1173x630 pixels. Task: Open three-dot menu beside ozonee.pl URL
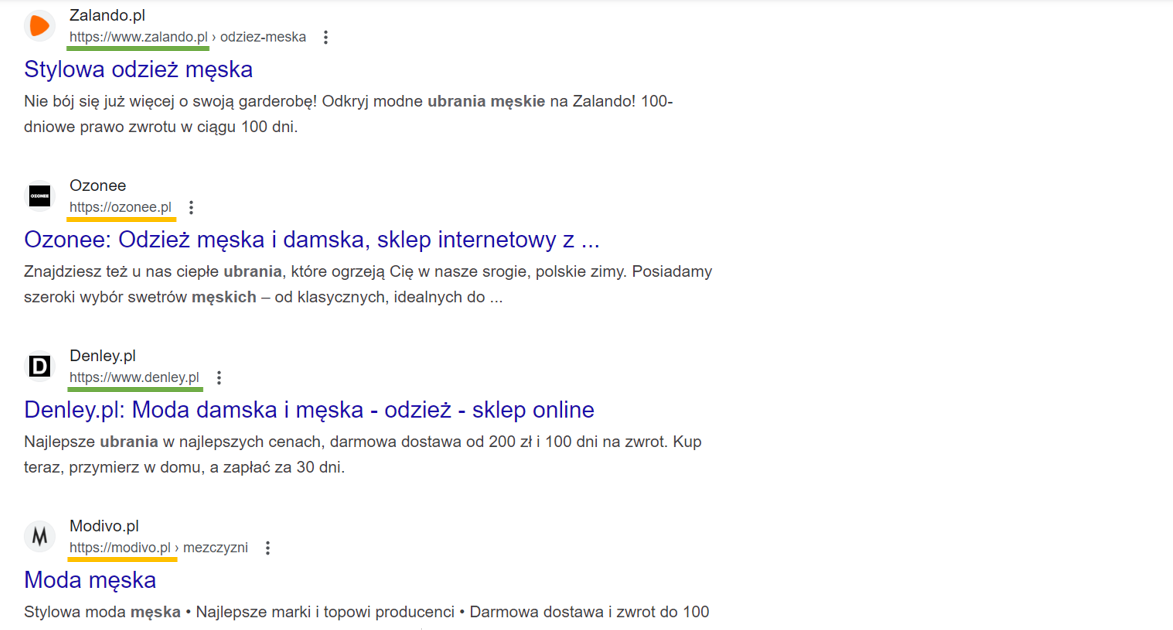pyautogui.click(x=192, y=207)
